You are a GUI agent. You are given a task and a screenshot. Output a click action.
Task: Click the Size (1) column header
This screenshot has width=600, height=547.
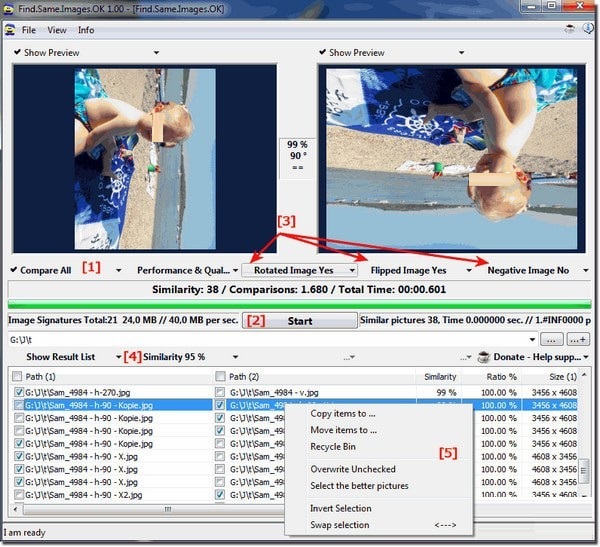tap(550, 377)
